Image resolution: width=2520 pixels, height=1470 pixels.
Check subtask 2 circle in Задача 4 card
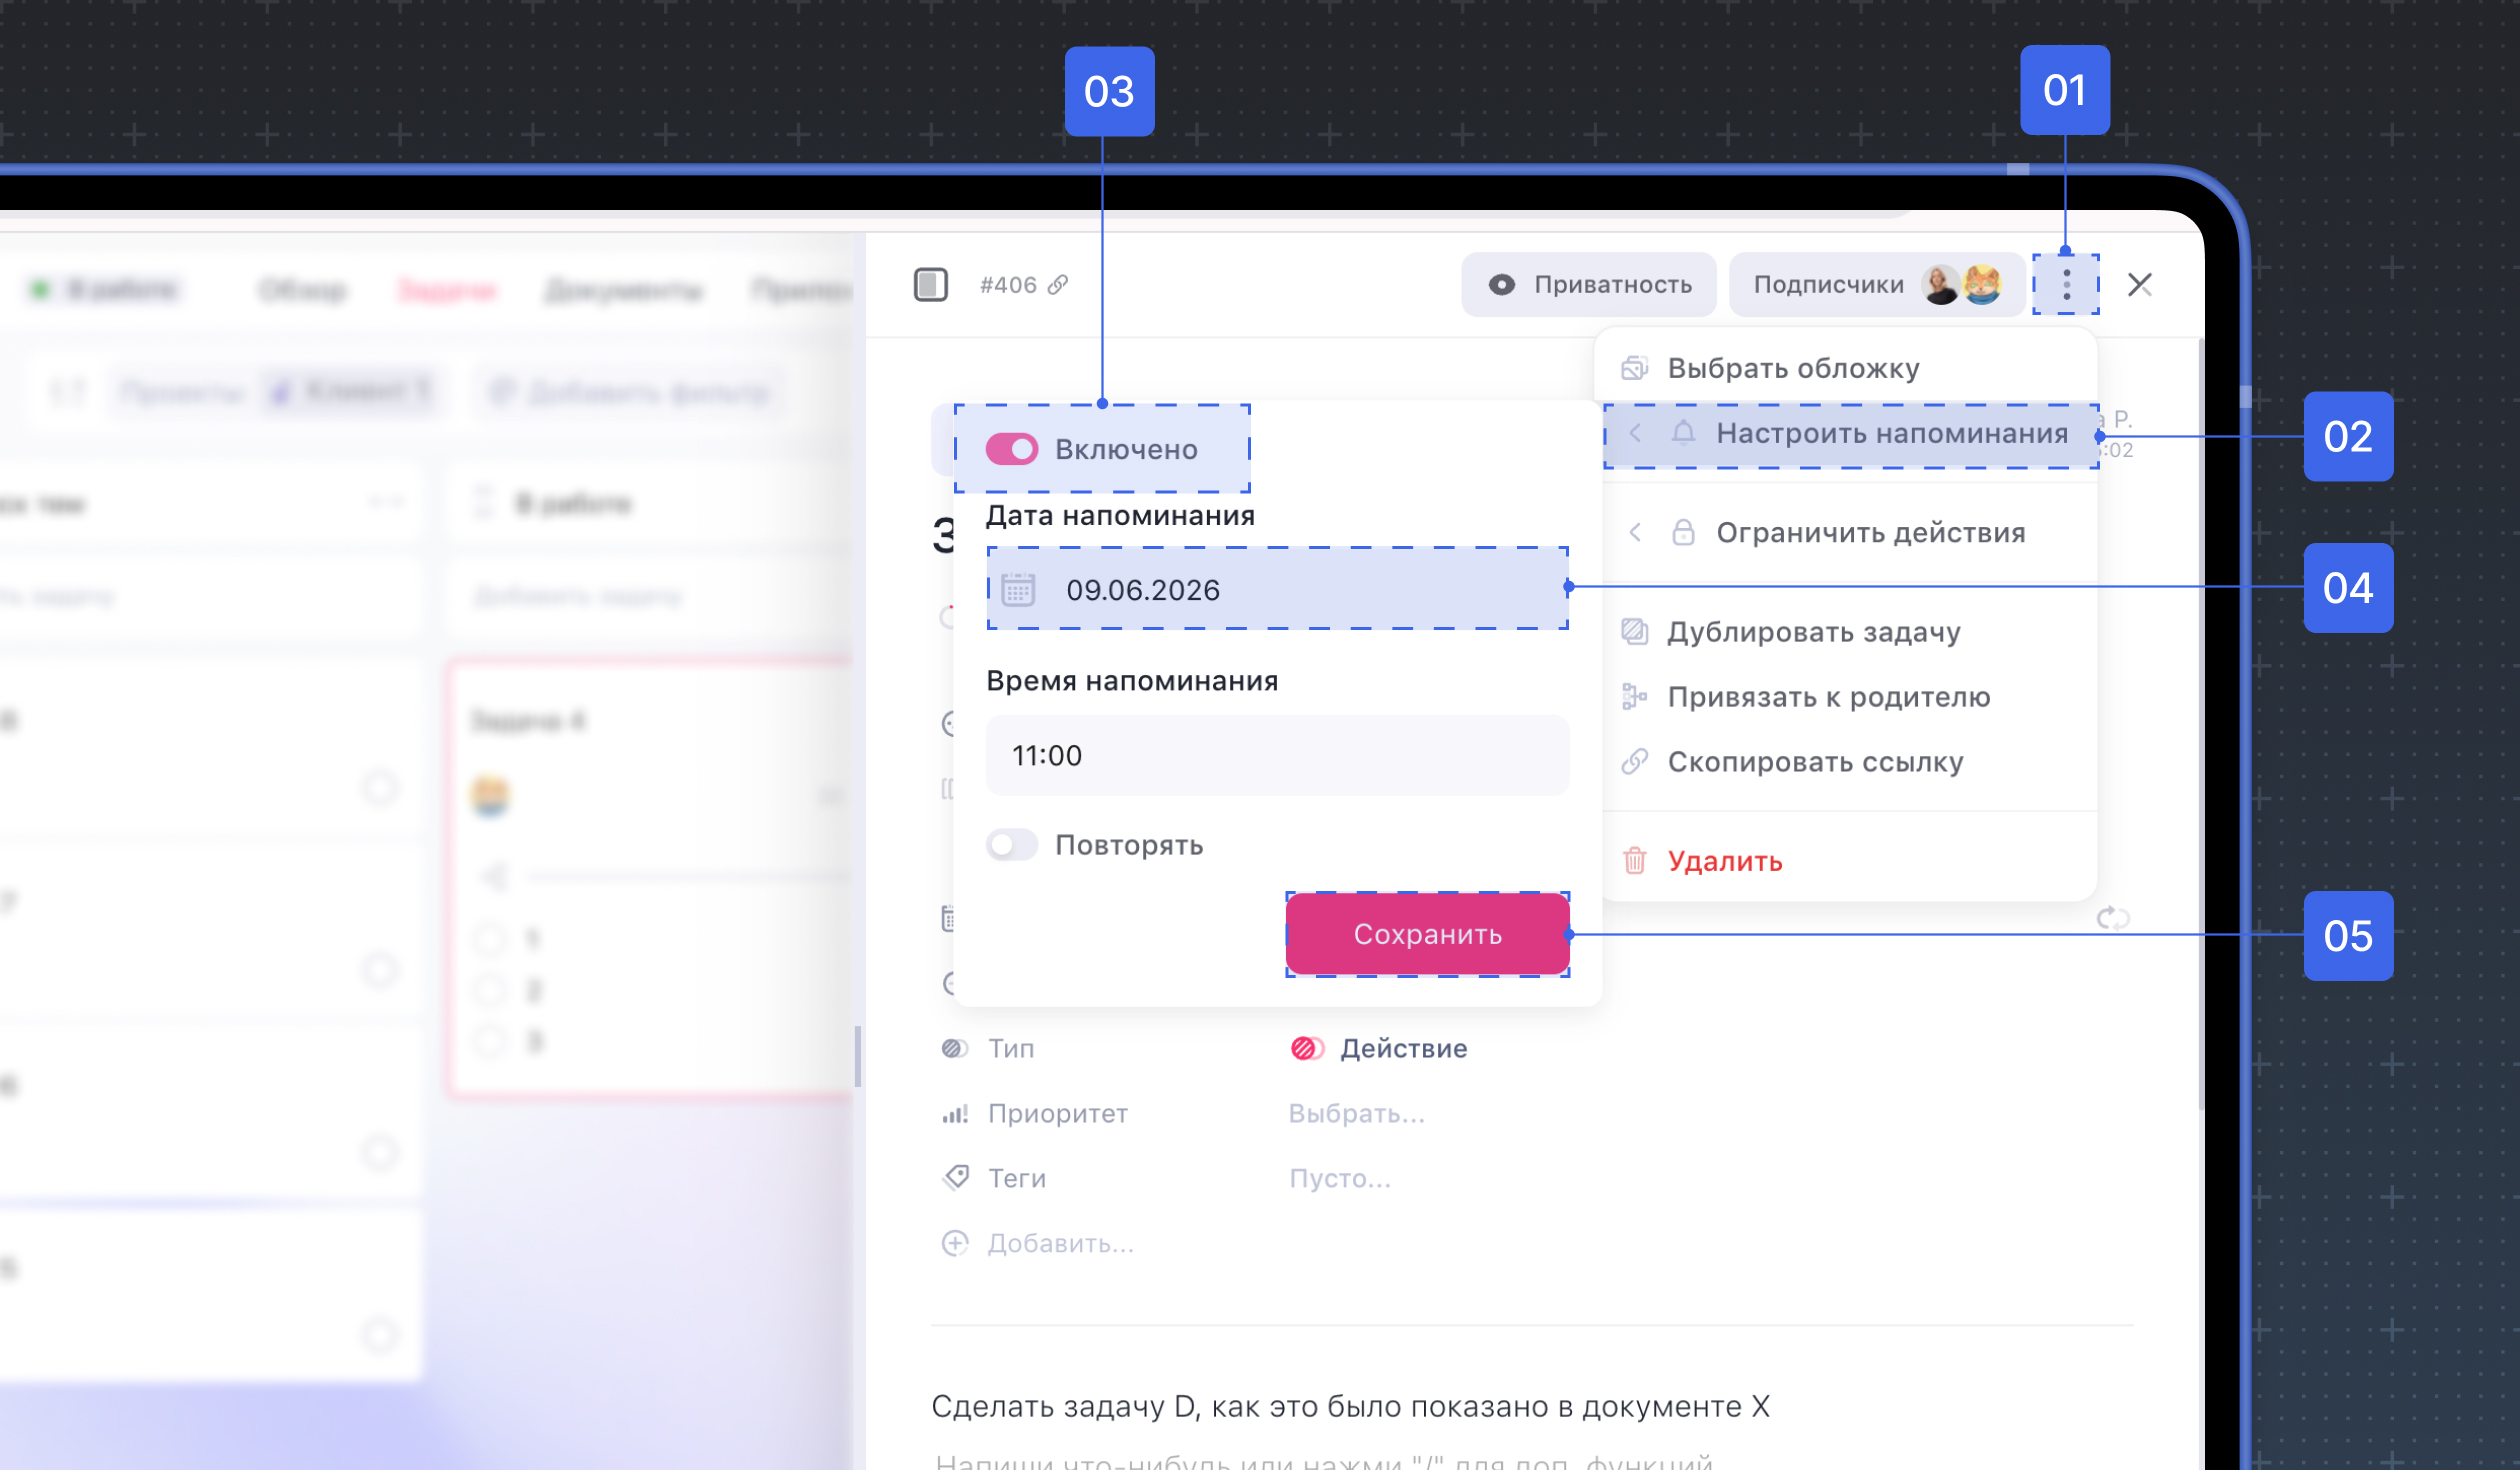pos(490,990)
